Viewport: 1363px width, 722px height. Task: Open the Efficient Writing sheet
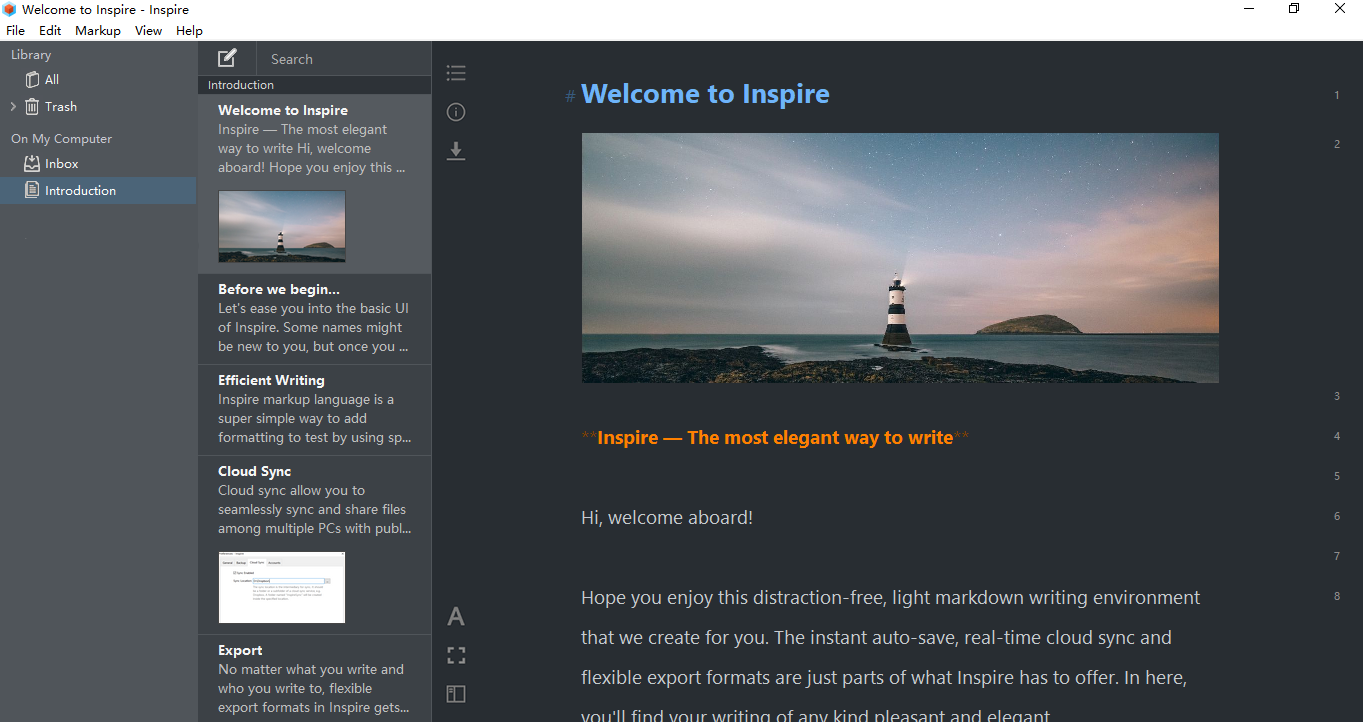click(314, 410)
